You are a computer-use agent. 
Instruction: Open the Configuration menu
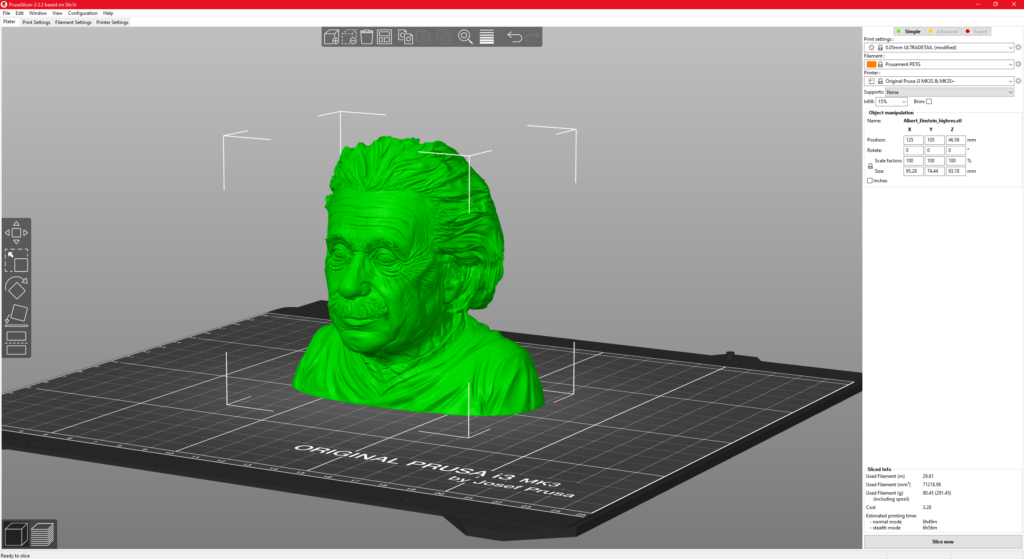(x=82, y=13)
